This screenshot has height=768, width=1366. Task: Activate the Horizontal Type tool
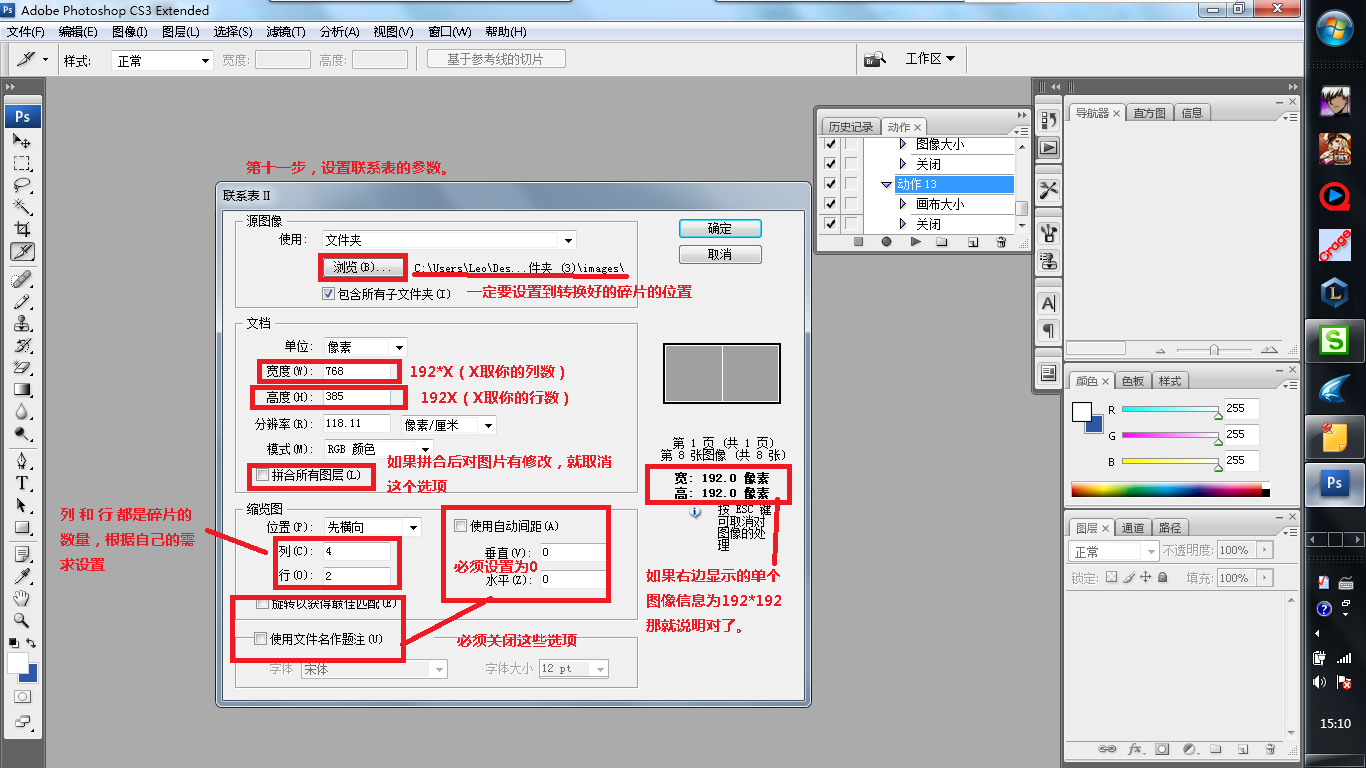tap(22, 483)
